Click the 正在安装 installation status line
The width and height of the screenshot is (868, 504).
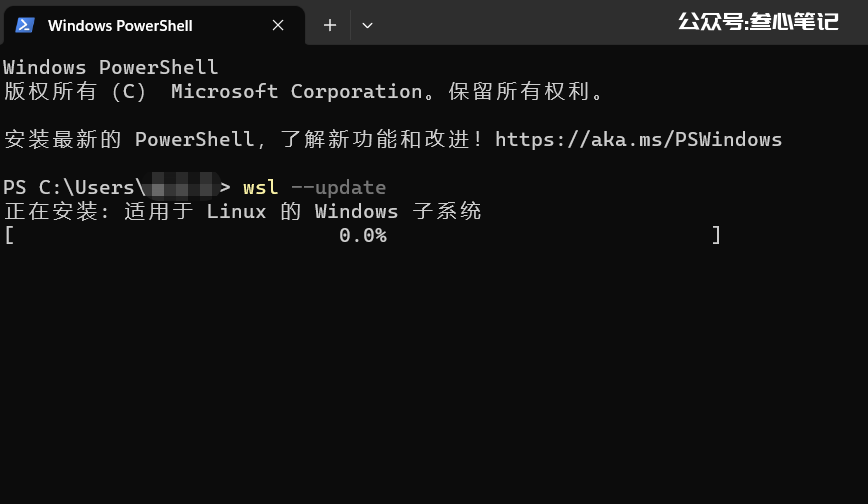(243, 211)
